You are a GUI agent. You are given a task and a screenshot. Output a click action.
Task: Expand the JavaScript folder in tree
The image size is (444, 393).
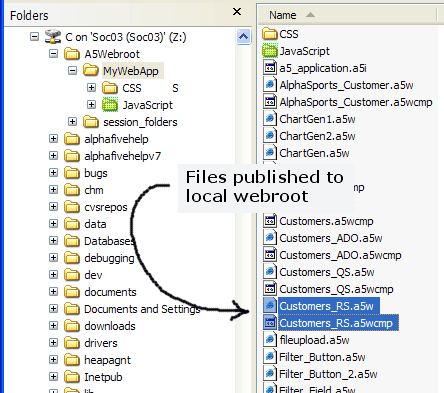click(x=91, y=104)
